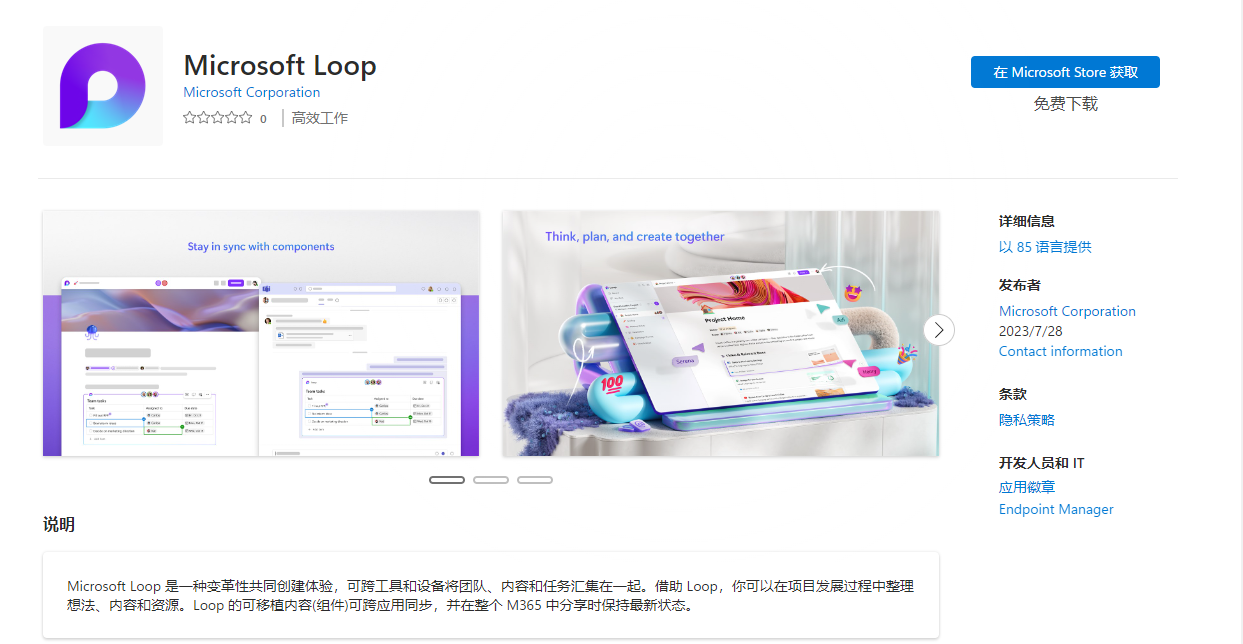Click the Microsoft Loop title heading

280,66
